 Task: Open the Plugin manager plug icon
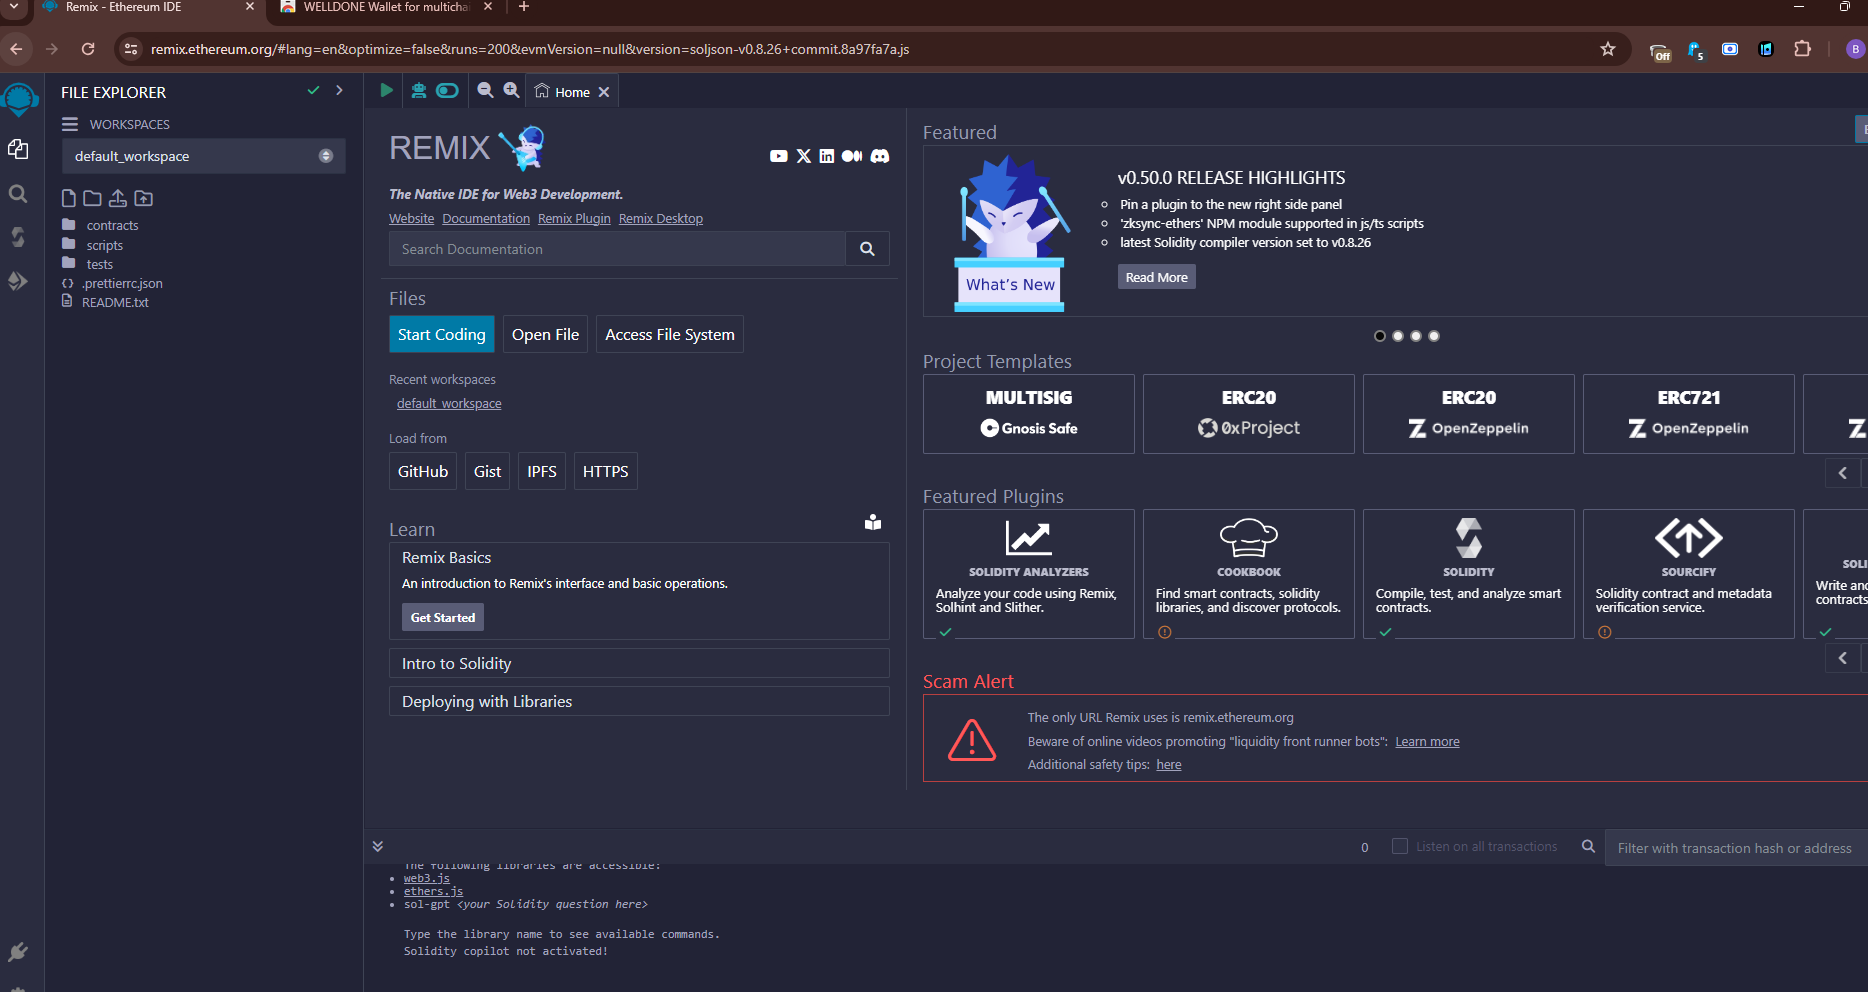(17, 952)
